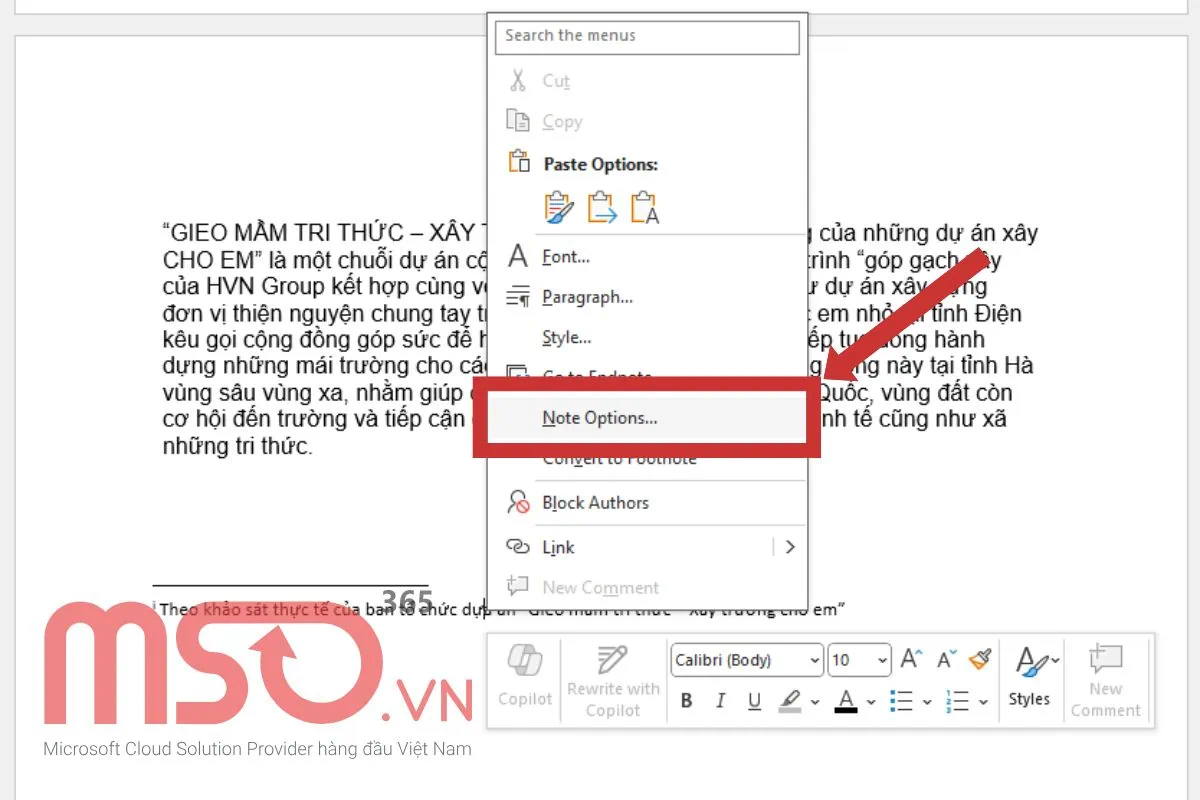The width and height of the screenshot is (1200, 800).
Task: Apply the text highlight pen
Action: click(x=790, y=700)
